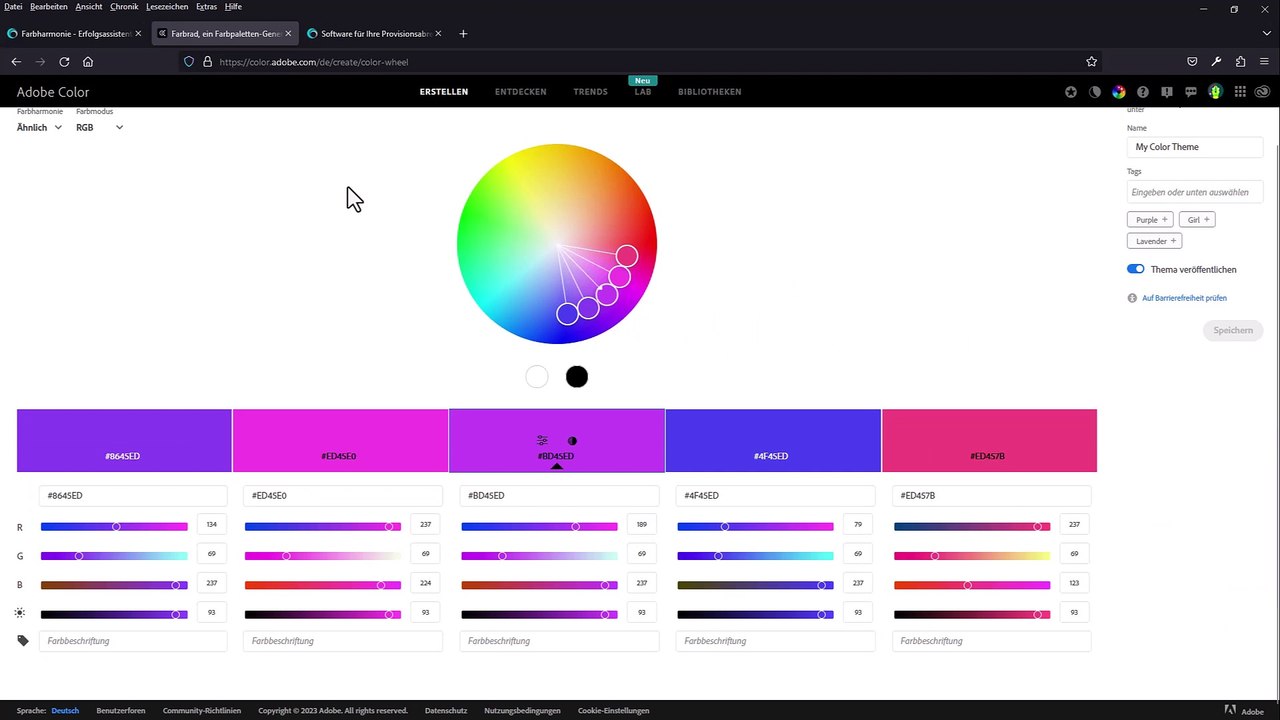Click the color tag label icon
Viewport: 1280px width, 720px height.
coord(23,640)
